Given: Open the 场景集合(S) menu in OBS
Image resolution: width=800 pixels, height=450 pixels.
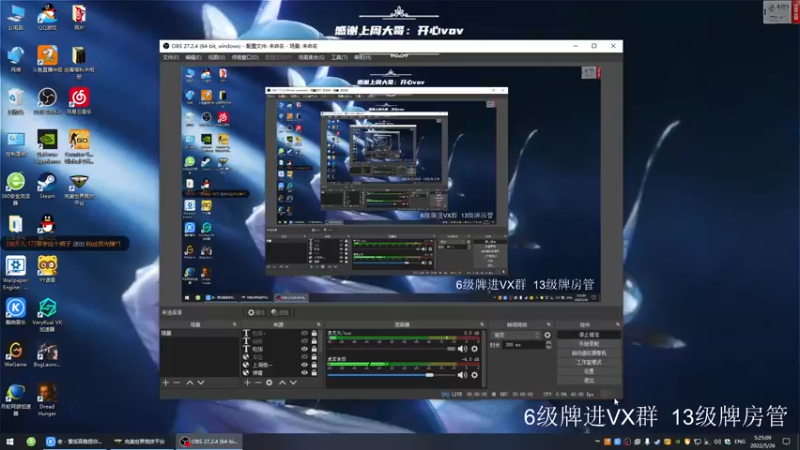Looking at the screenshot, I should click(x=311, y=58).
